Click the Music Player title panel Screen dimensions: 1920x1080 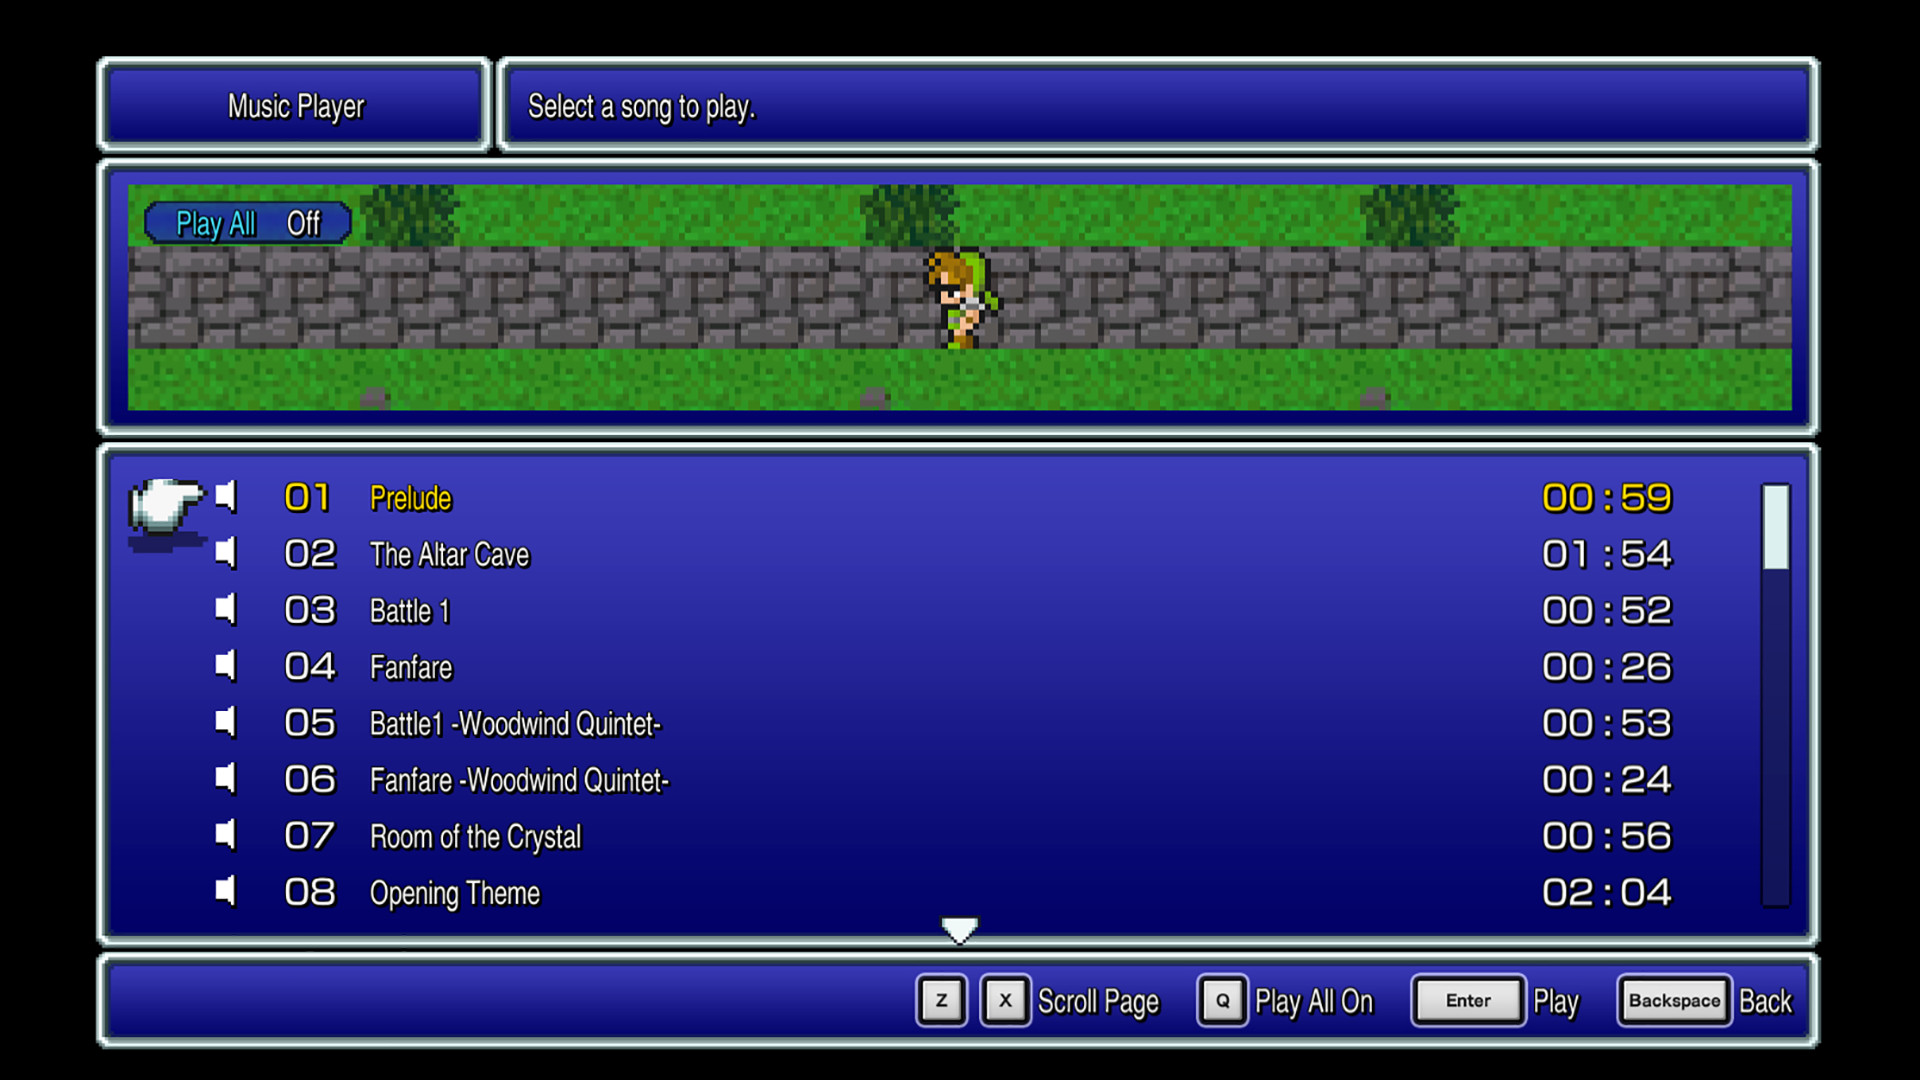pyautogui.click(x=295, y=106)
